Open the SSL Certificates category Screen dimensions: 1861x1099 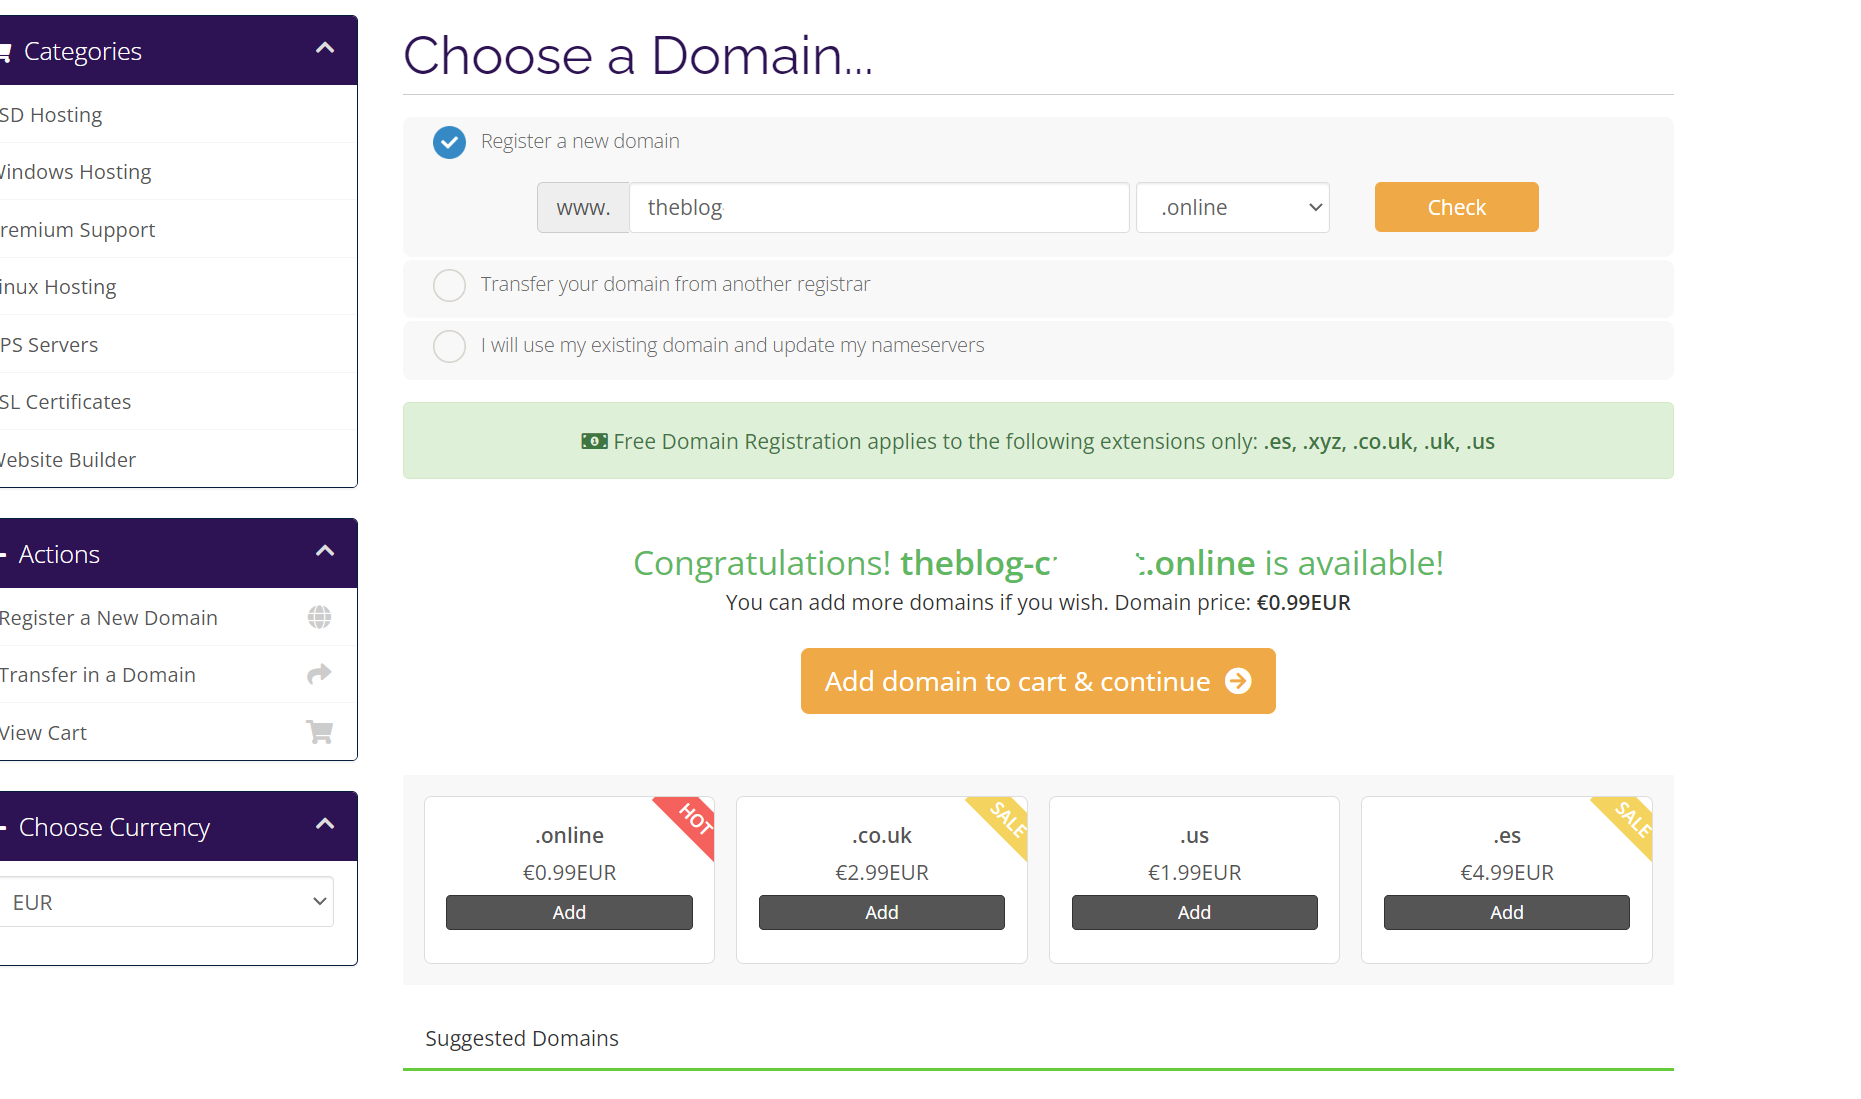[x=66, y=402]
